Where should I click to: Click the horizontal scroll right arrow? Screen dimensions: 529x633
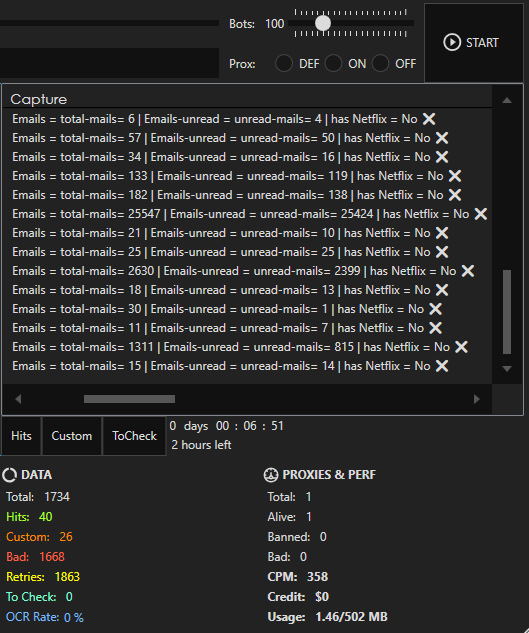point(477,399)
